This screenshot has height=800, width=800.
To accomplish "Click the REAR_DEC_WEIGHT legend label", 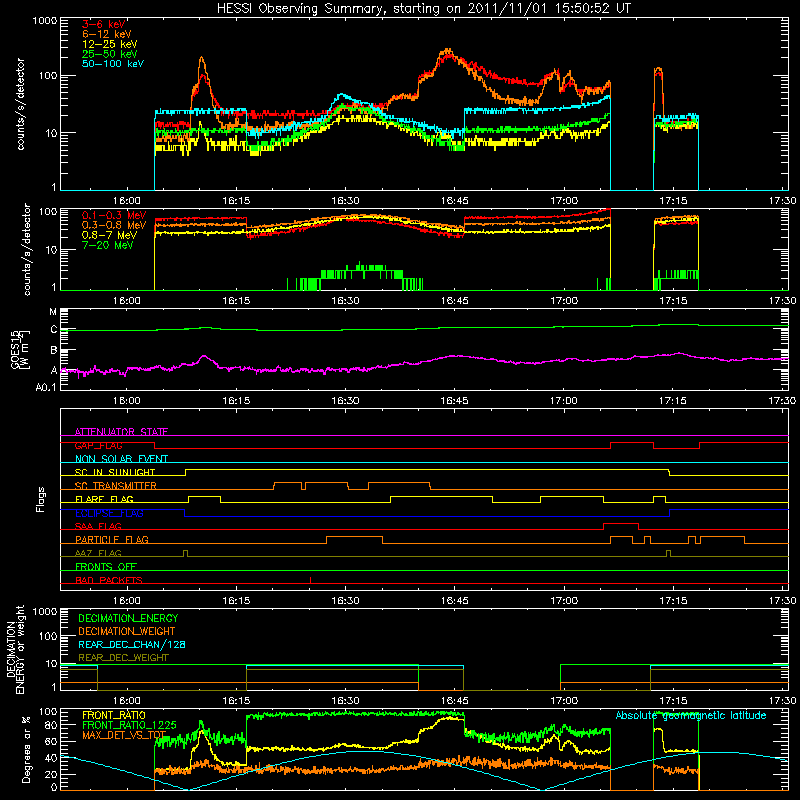I will point(123,658).
